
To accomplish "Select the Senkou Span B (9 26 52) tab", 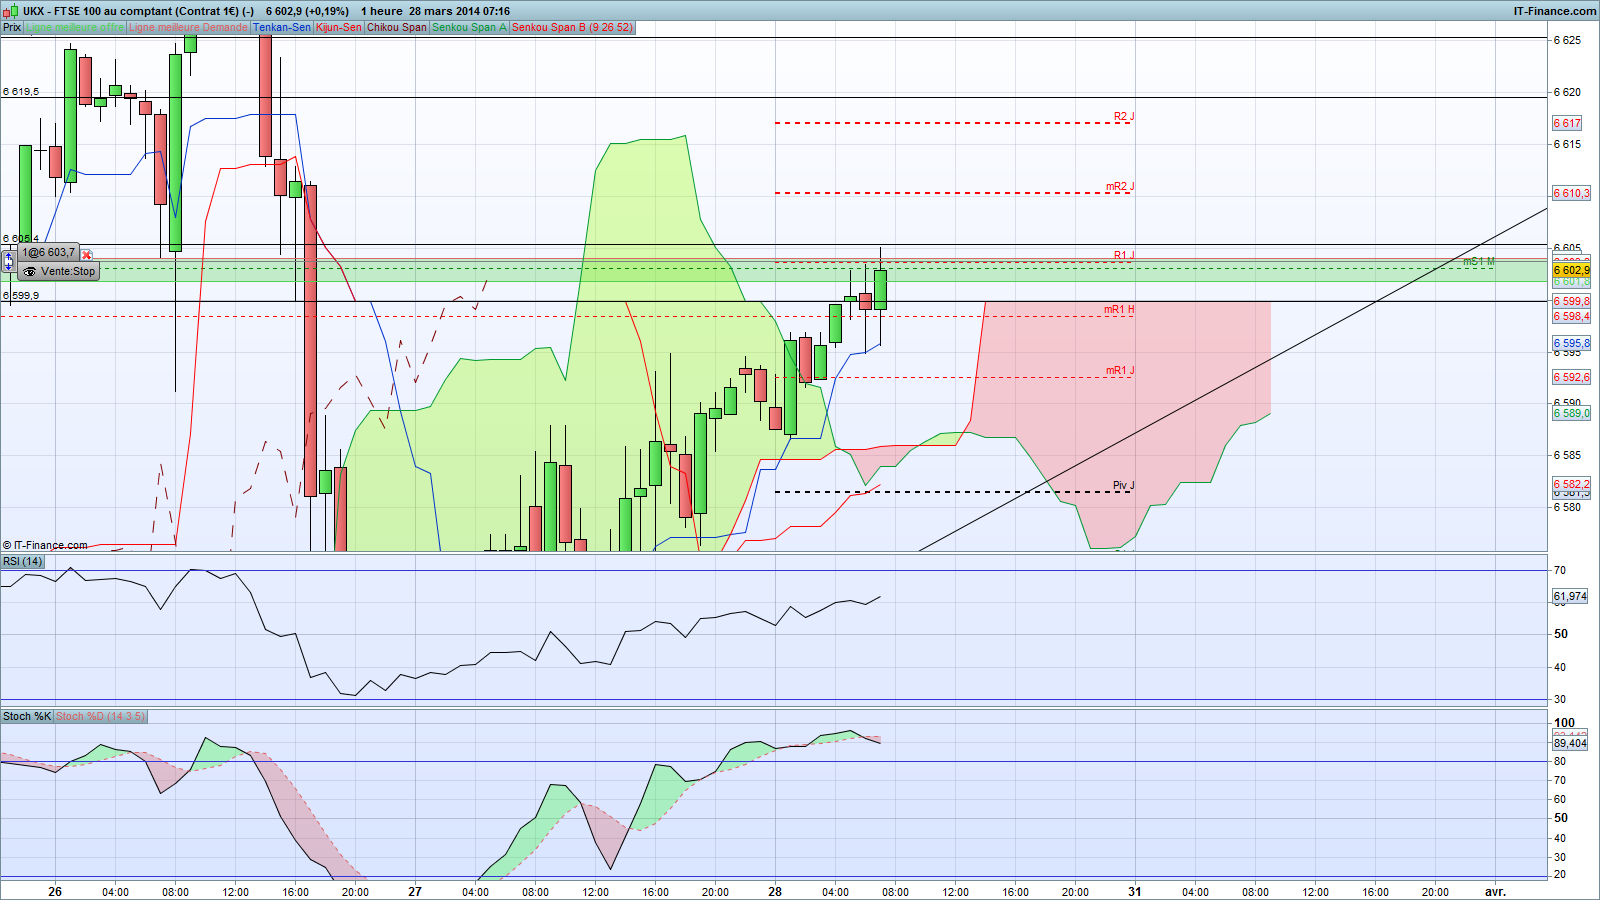I will (572, 27).
